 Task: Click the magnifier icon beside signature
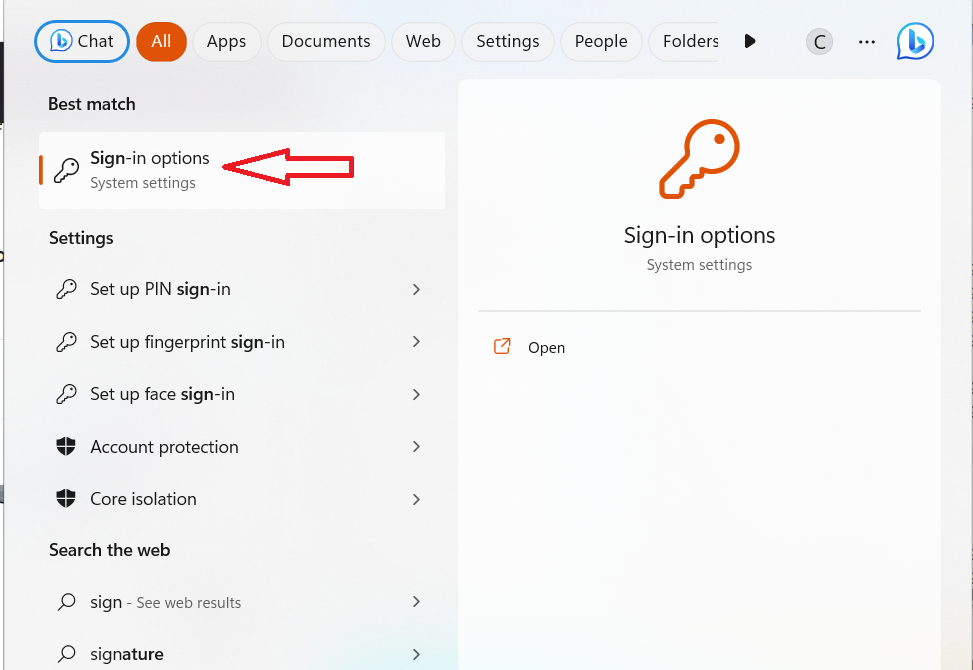point(66,655)
